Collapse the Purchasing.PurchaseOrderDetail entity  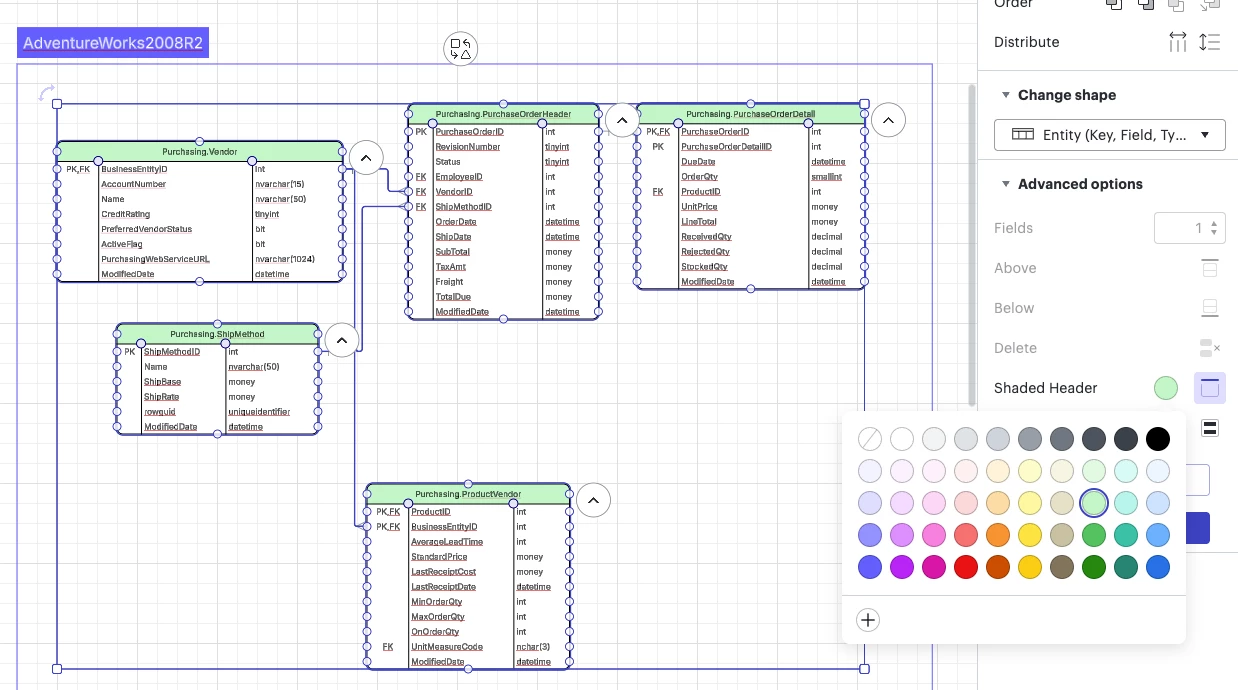point(888,120)
